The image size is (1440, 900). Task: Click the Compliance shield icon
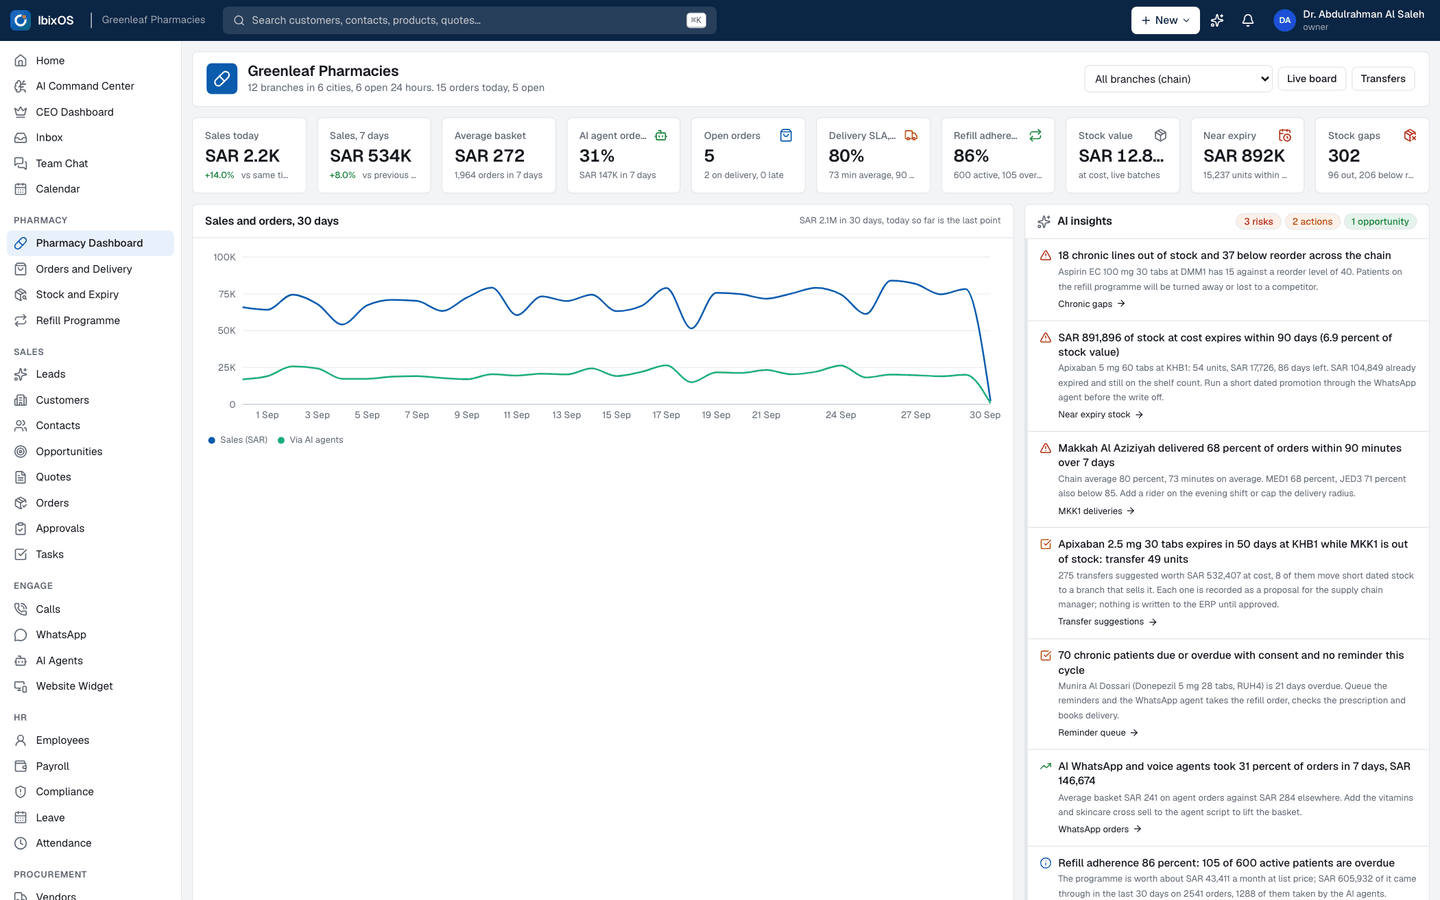point(21,792)
